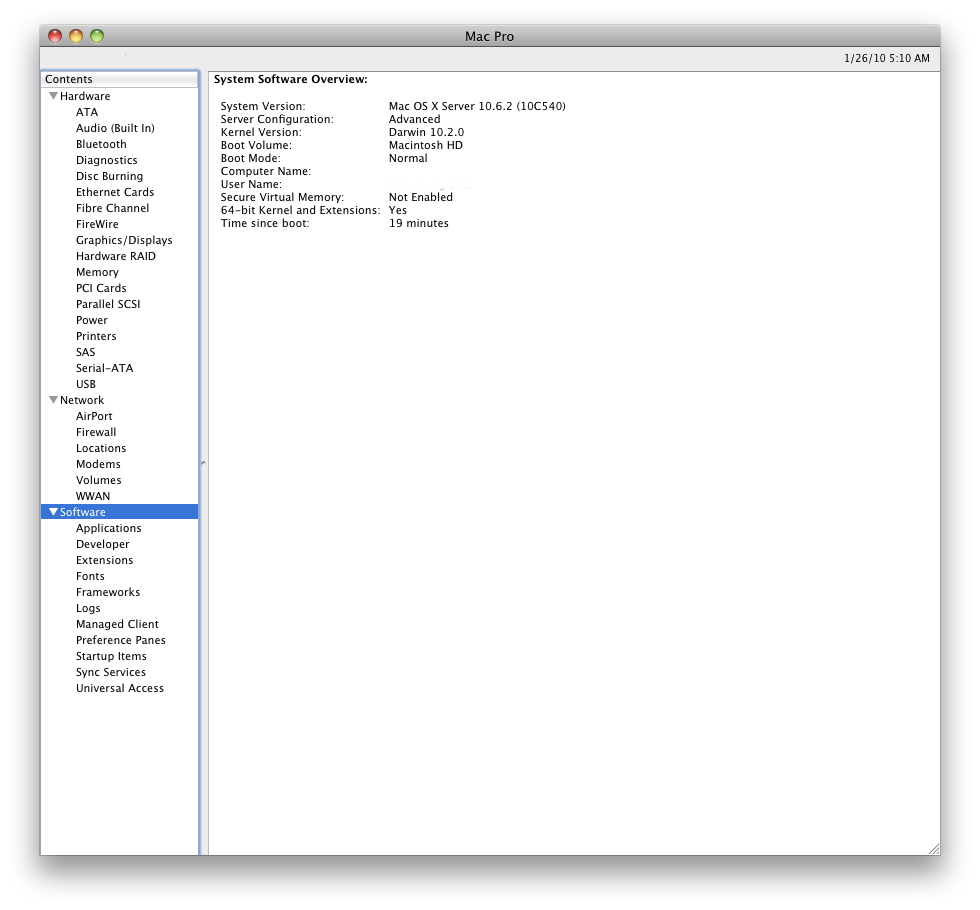Viewport: 980px width, 910px height.
Task: Select Locations item
Action: click(101, 448)
